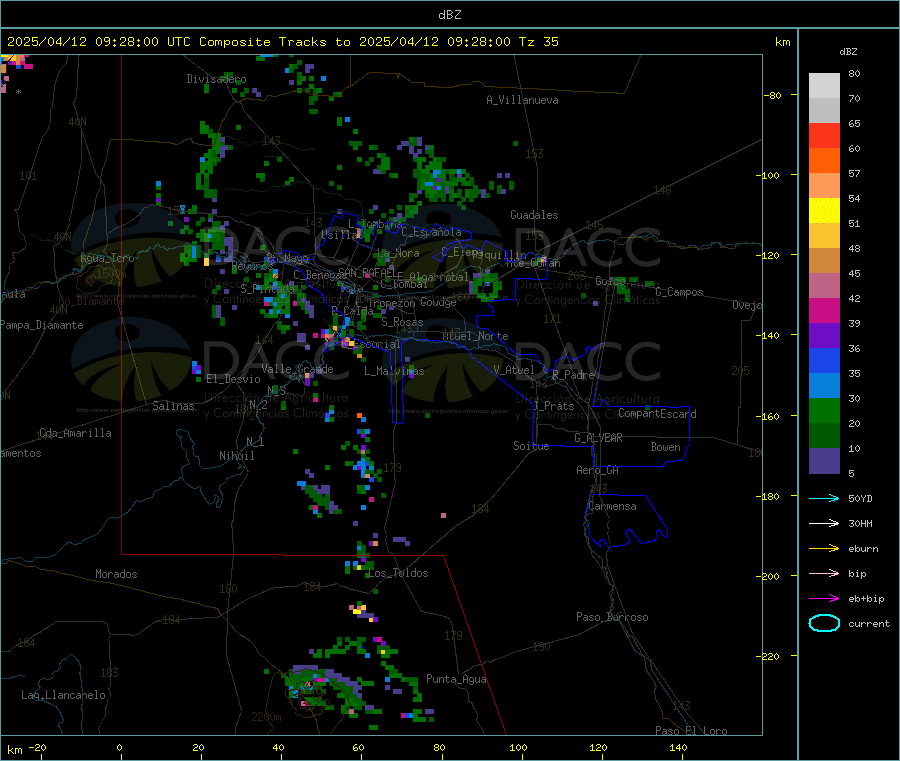This screenshot has width=900, height=761.
Task: Pick the dotted yellow swatch in dBZ scale
Action: [824, 211]
